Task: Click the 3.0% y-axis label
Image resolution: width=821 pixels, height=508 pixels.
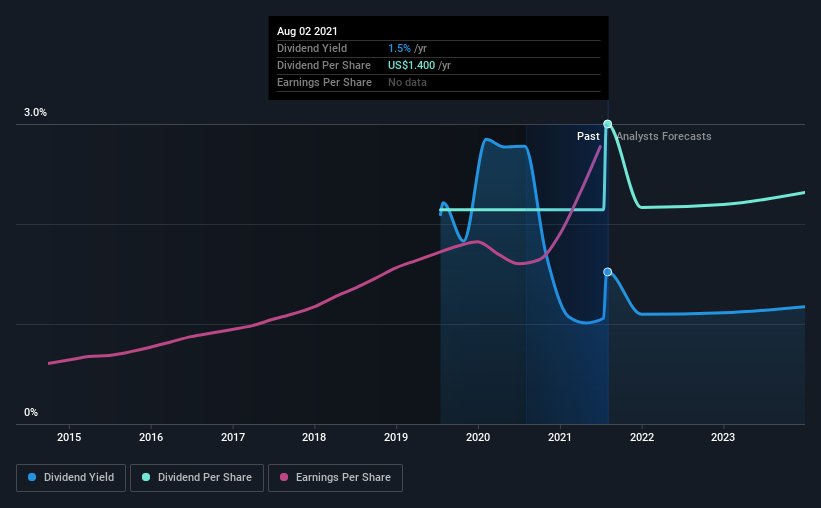Action: pos(35,112)
